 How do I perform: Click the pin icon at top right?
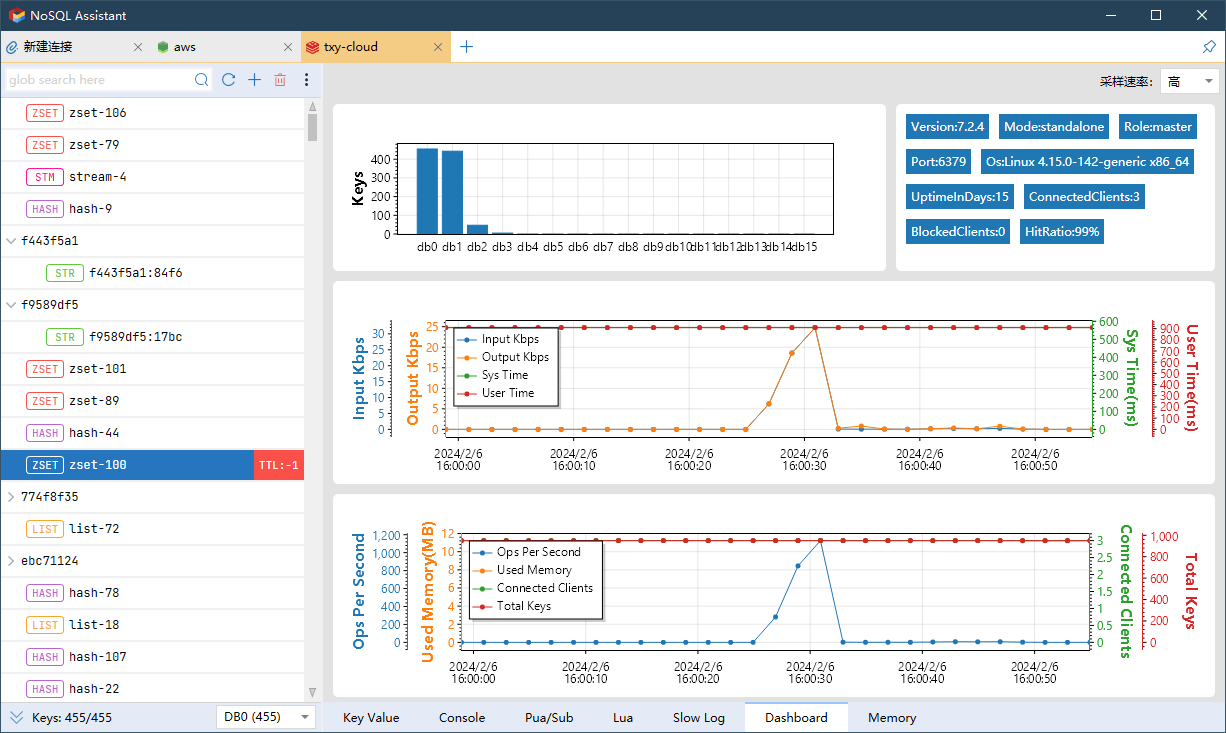pos(1208,47)
